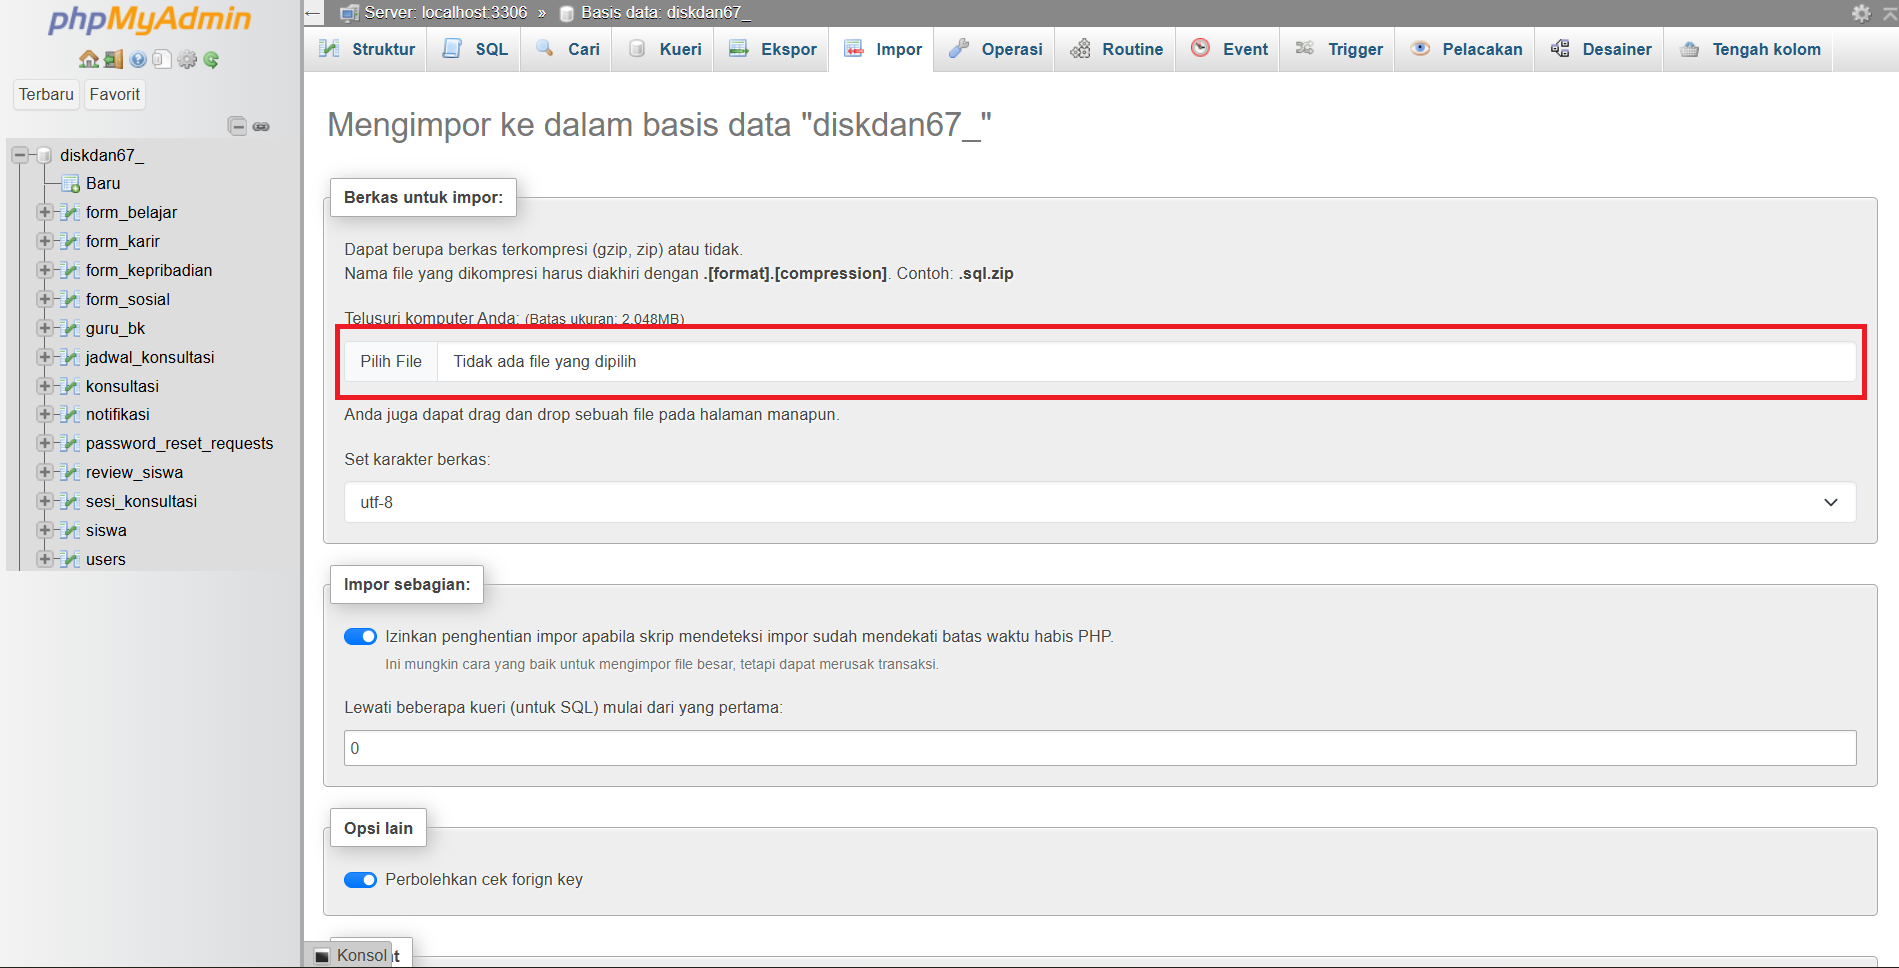The width and height of the screenshot is (1899, 968).
Task: Click the Terbaru button
Action: (46, 94)
